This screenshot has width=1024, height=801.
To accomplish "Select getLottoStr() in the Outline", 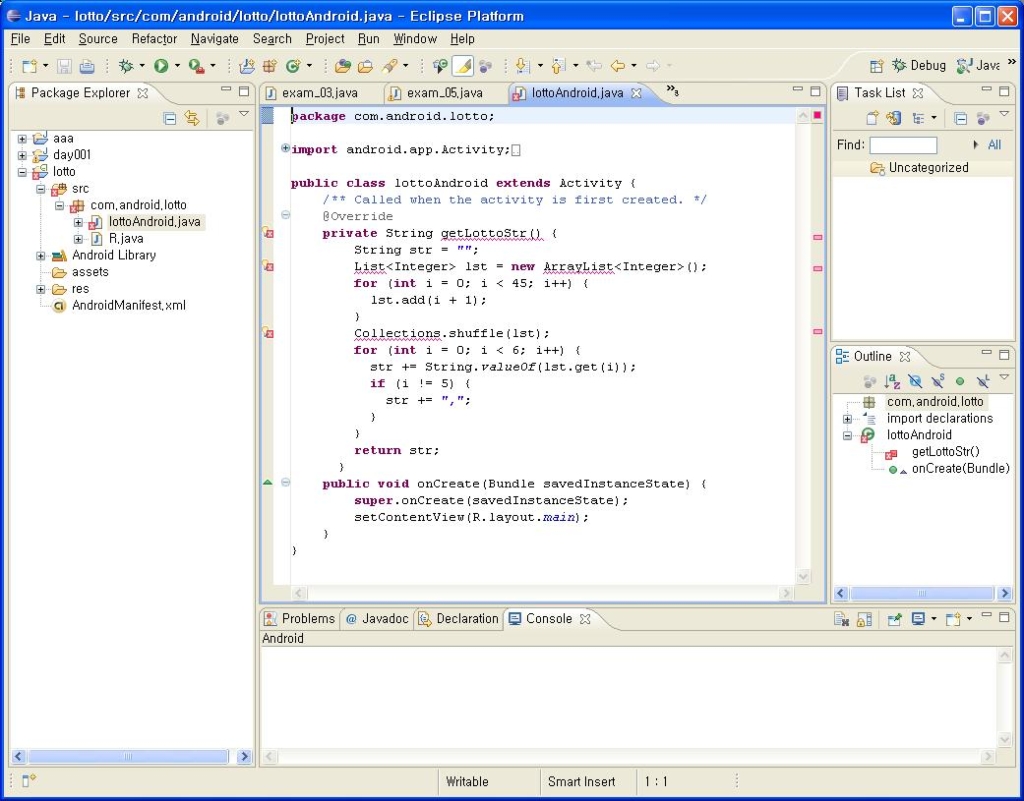I will click(x=945, y=452).
